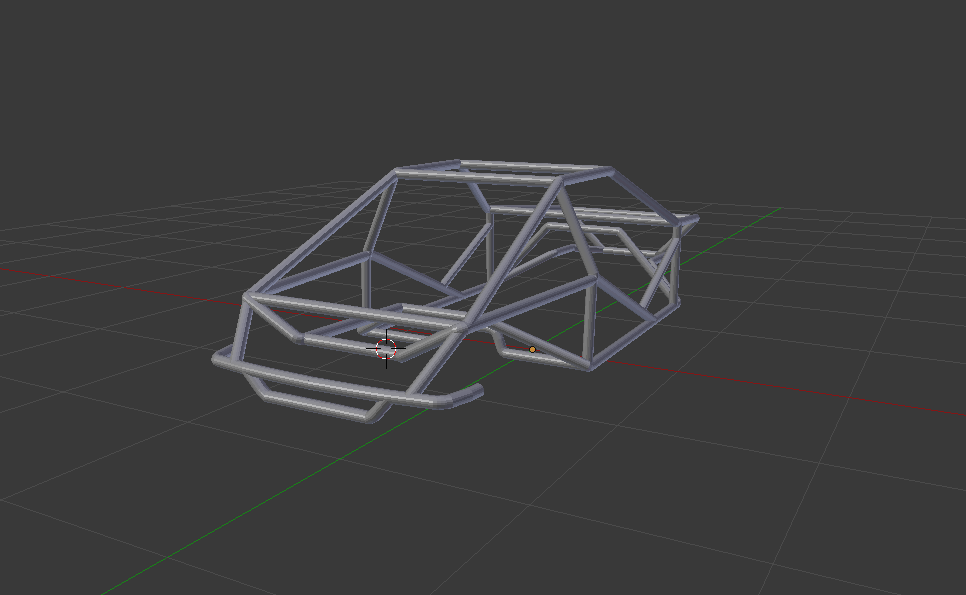Viewport: 966px width, 595px height.
Task: Click the roof tubes of the roll cage
Action: click(x=504, y=172)
